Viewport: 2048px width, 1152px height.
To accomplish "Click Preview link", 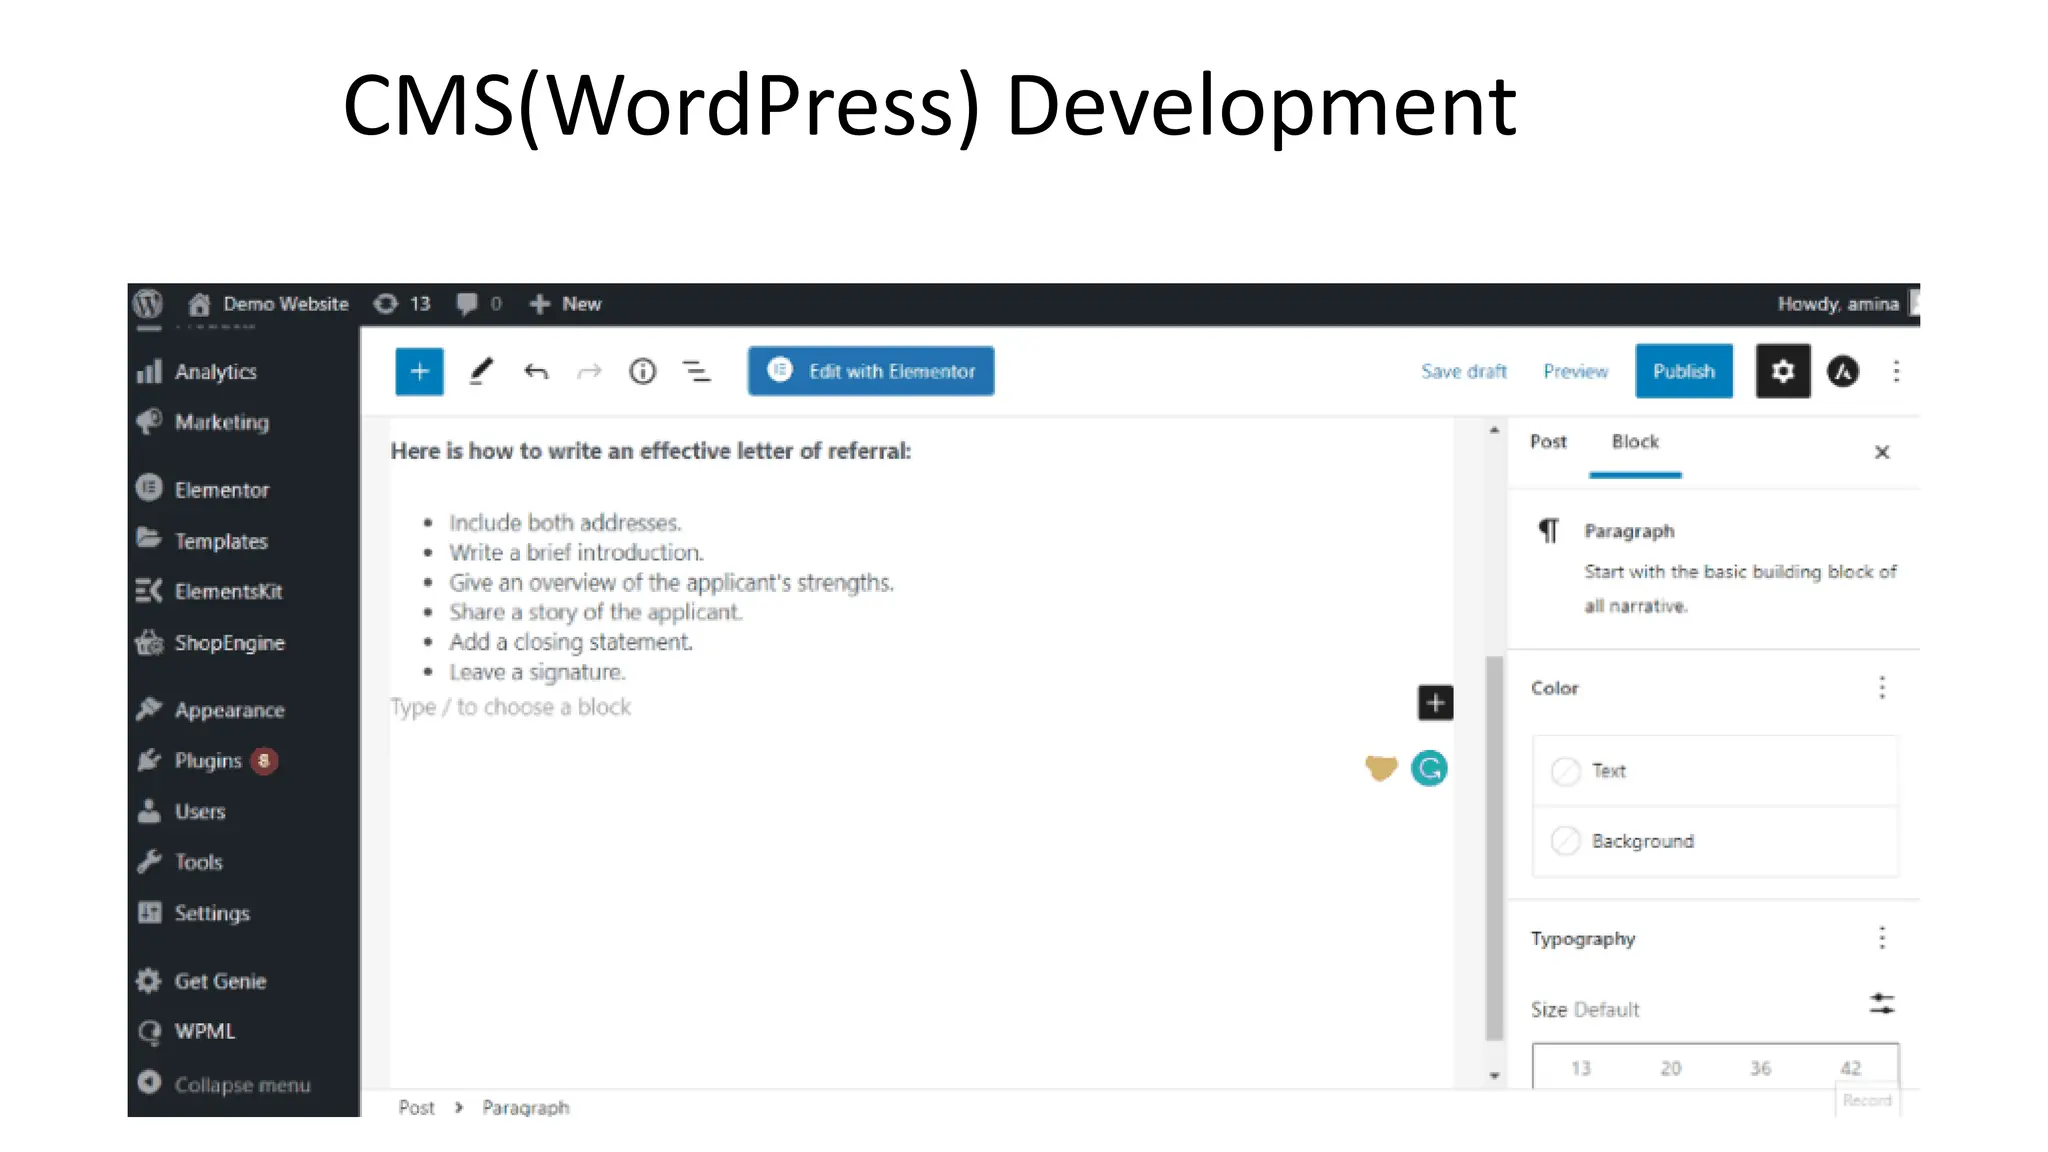I will [1576, 371].
